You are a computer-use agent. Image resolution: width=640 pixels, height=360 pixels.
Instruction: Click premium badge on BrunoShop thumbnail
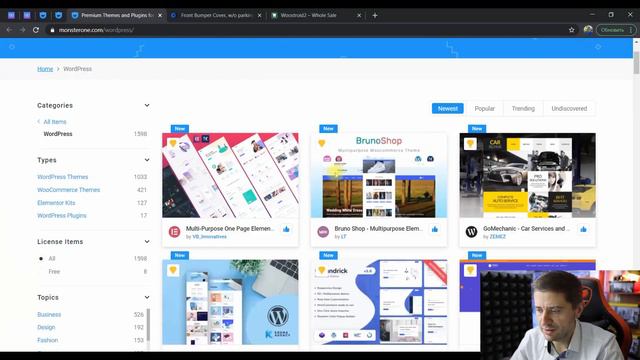click(322, 143)
